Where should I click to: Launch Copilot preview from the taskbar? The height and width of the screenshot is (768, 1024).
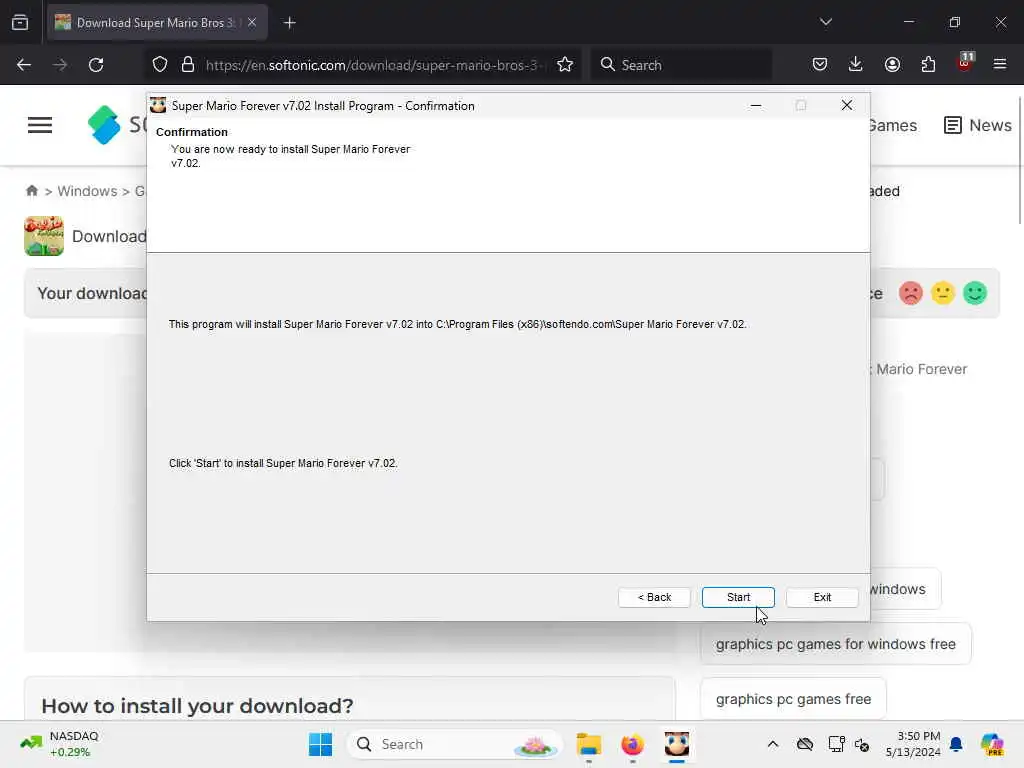pos(992,744)
